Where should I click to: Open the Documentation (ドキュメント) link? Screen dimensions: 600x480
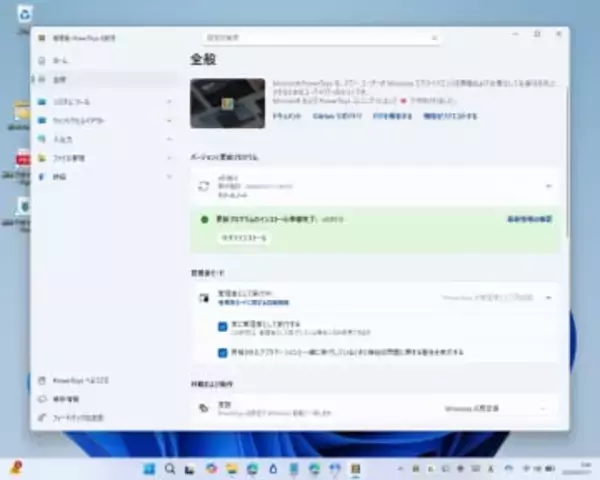(287, 116)
